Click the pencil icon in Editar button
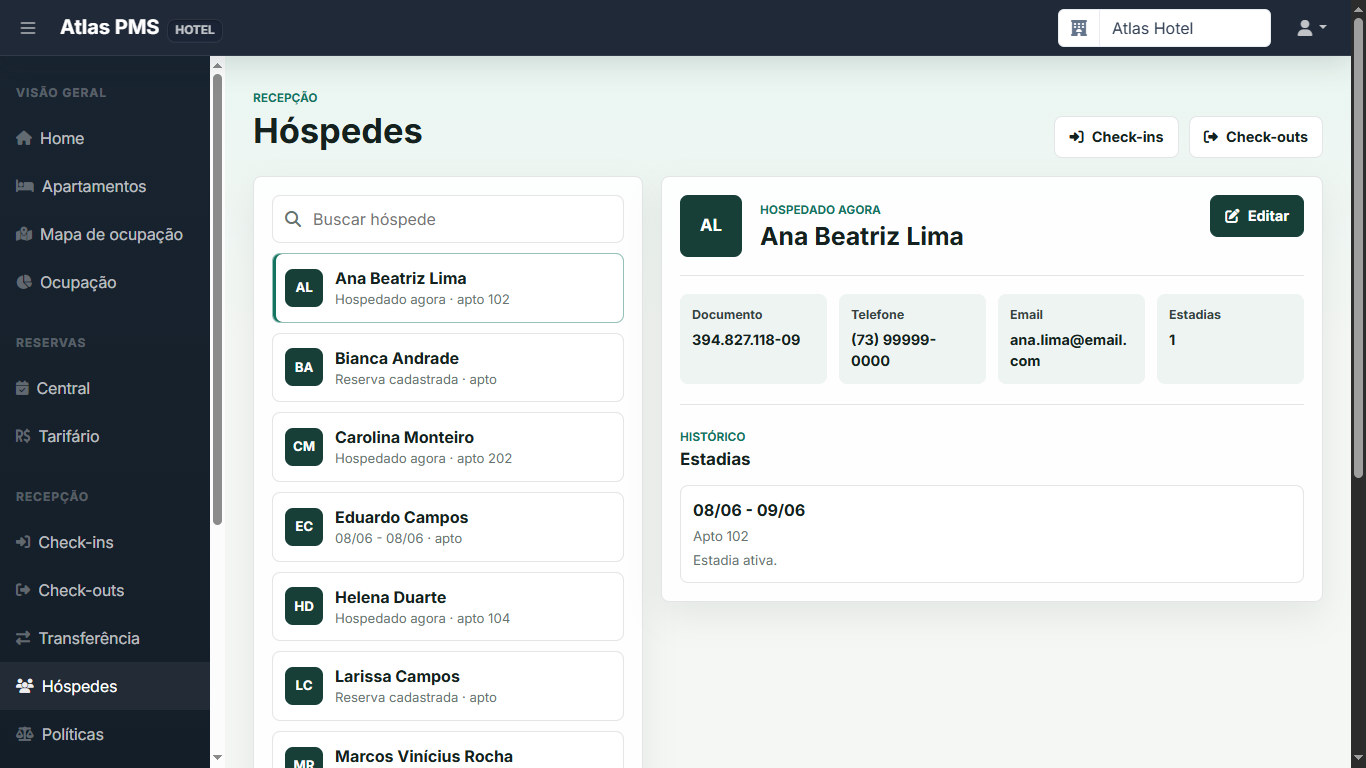 1232,216
